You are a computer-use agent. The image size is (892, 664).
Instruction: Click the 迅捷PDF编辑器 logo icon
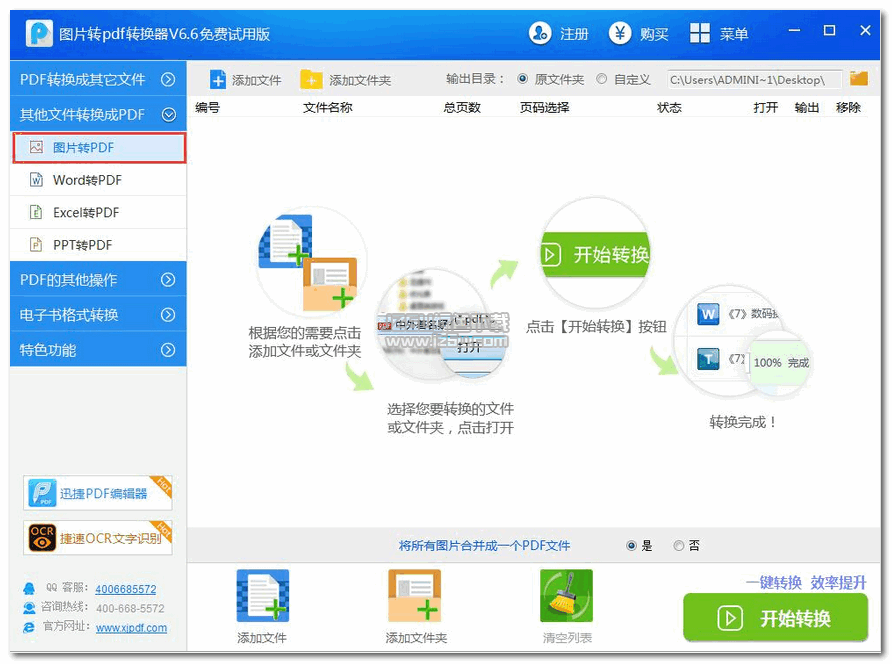click(x=42, y=493)
